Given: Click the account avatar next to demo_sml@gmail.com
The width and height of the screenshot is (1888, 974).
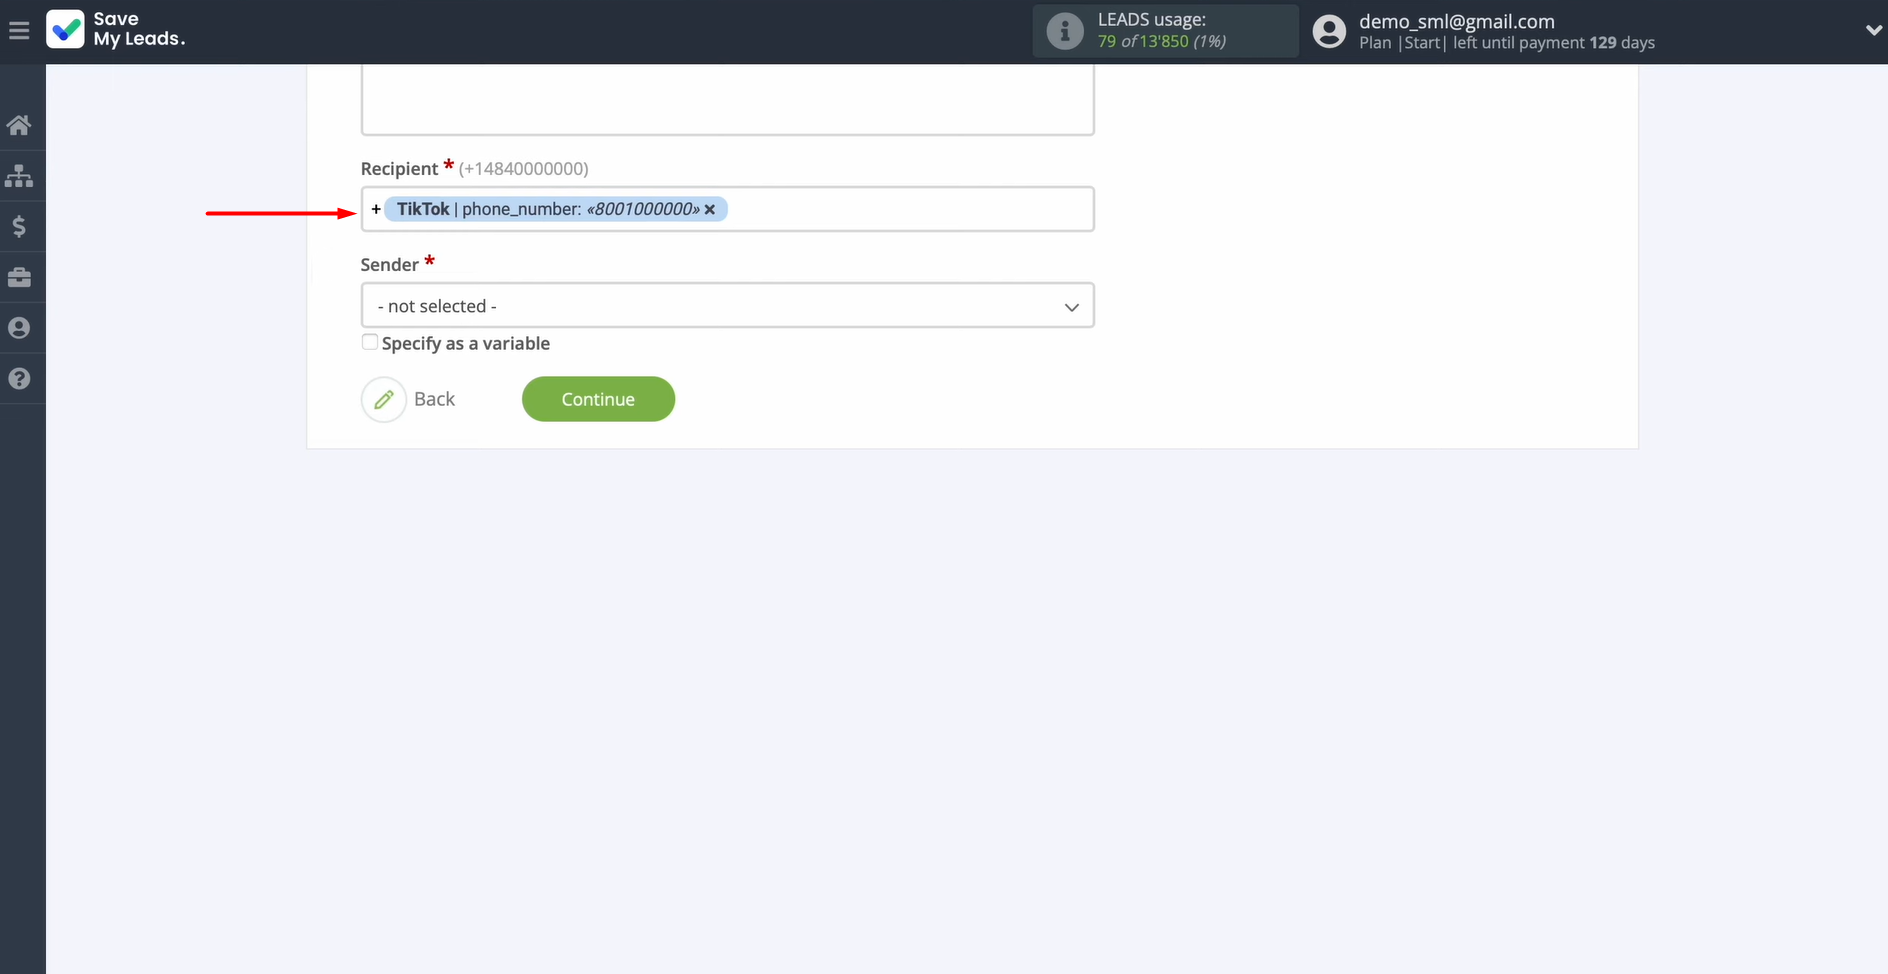Looking at the screenshot, I should 1328,31.
